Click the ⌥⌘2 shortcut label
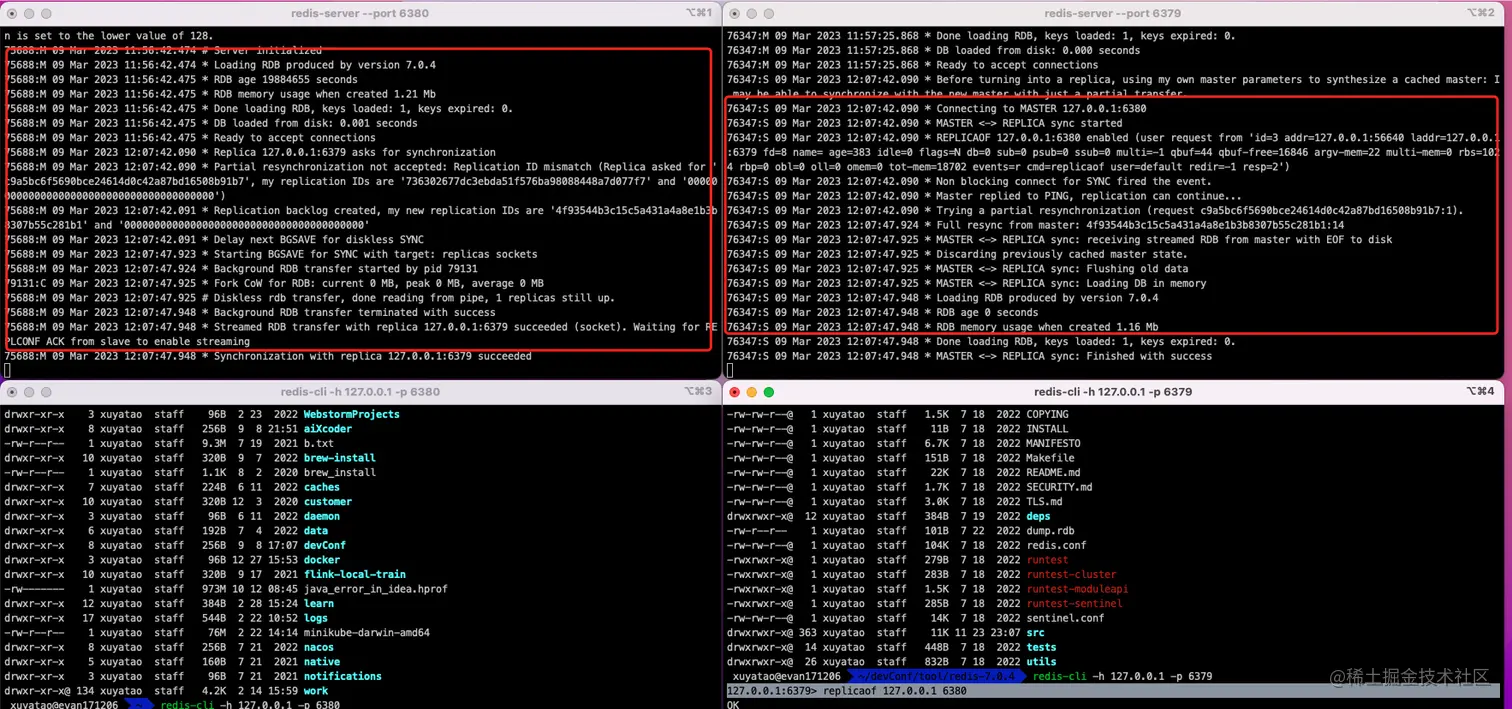 point(1480,13)
